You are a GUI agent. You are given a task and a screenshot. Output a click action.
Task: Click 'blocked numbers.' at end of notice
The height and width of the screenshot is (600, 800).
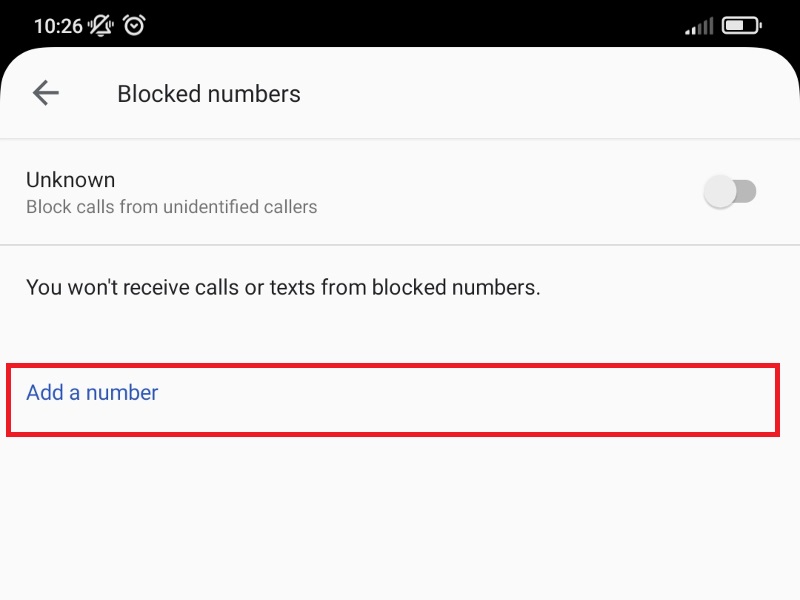456,288
